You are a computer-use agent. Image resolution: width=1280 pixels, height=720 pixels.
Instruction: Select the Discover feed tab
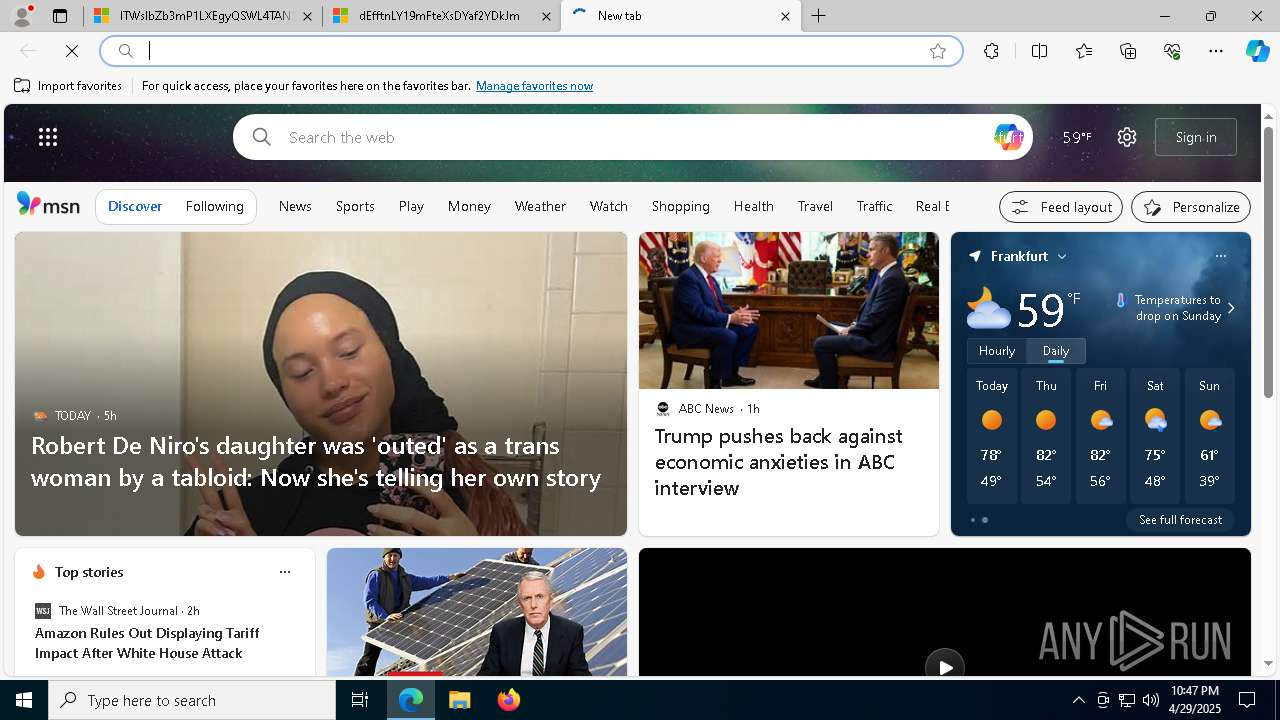coord(135,206)
